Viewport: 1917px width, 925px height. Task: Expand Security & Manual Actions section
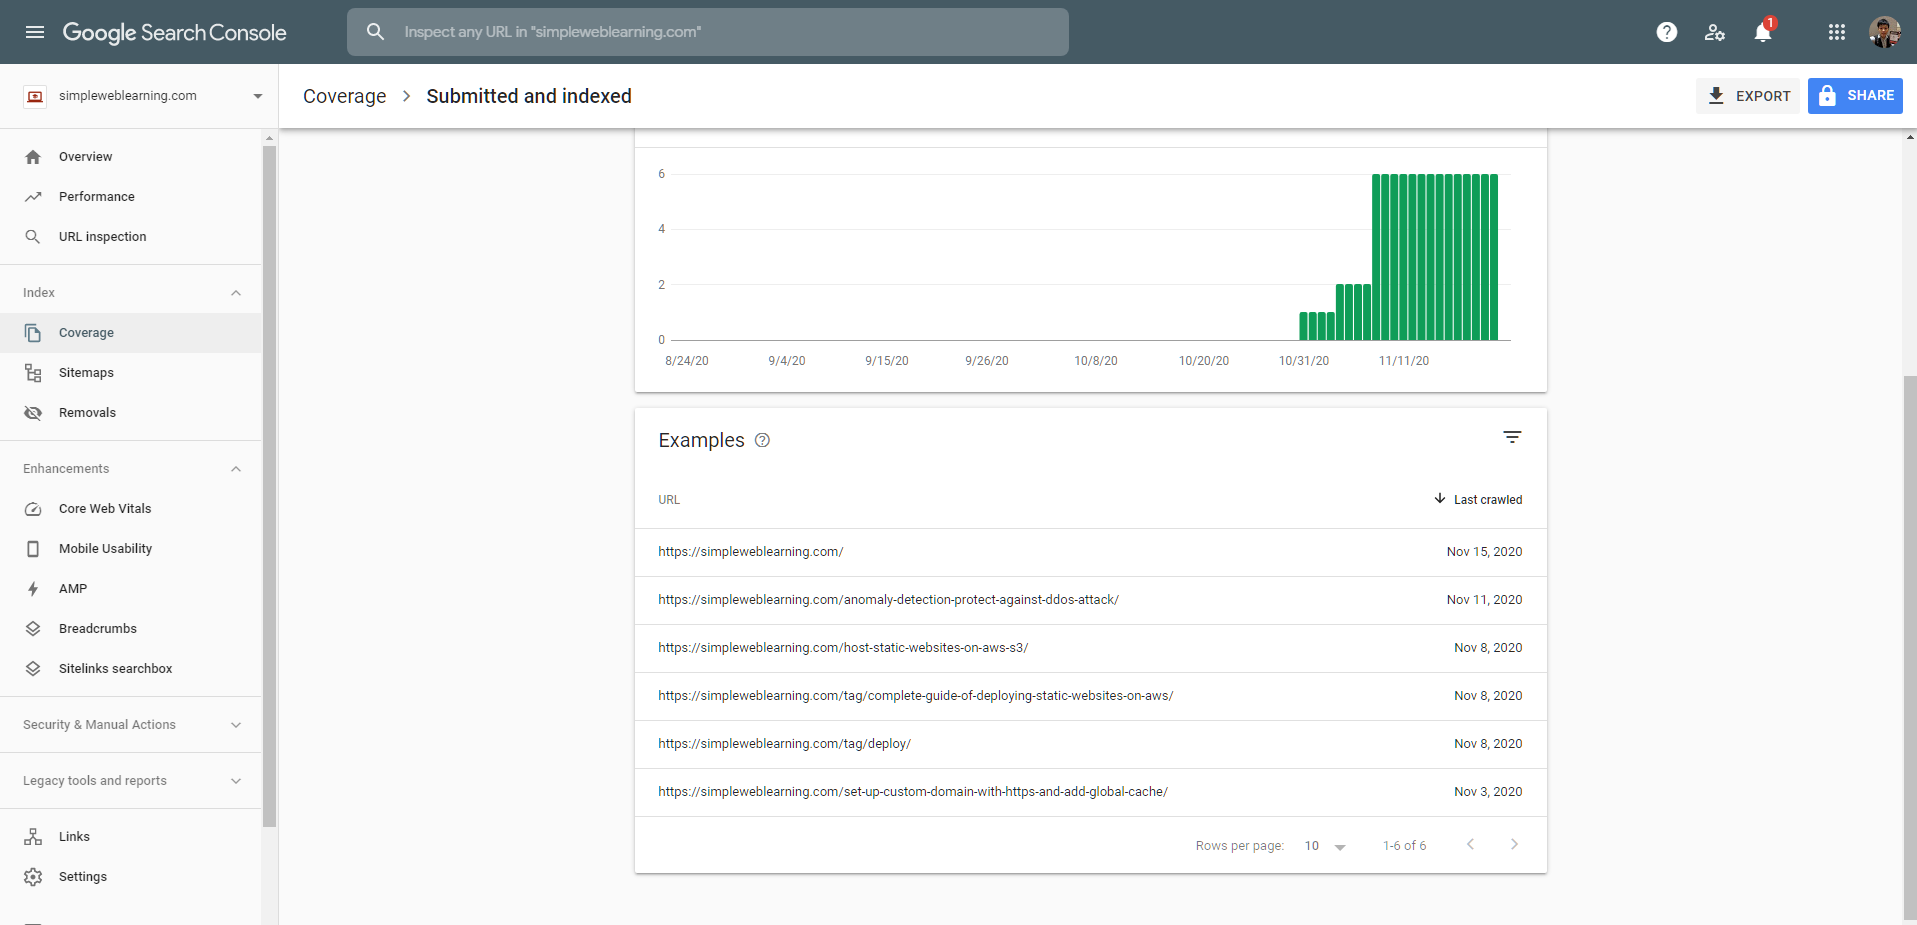coord(236,725)
